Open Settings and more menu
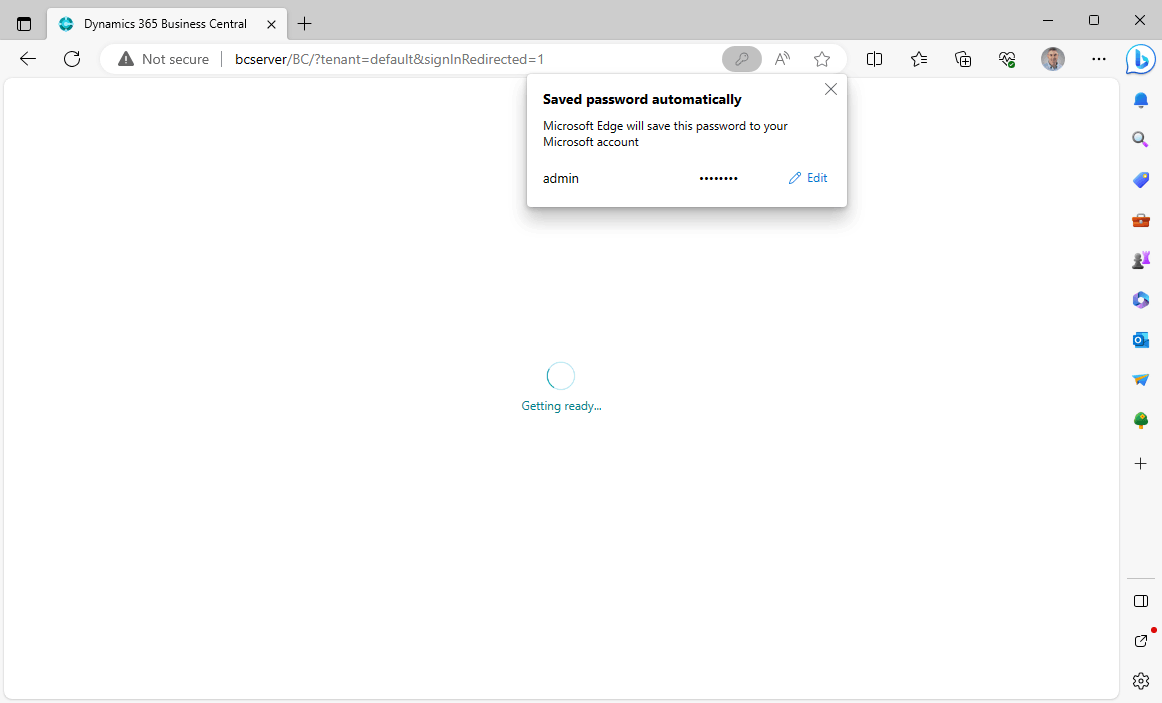 click(x=1099, y=59)
